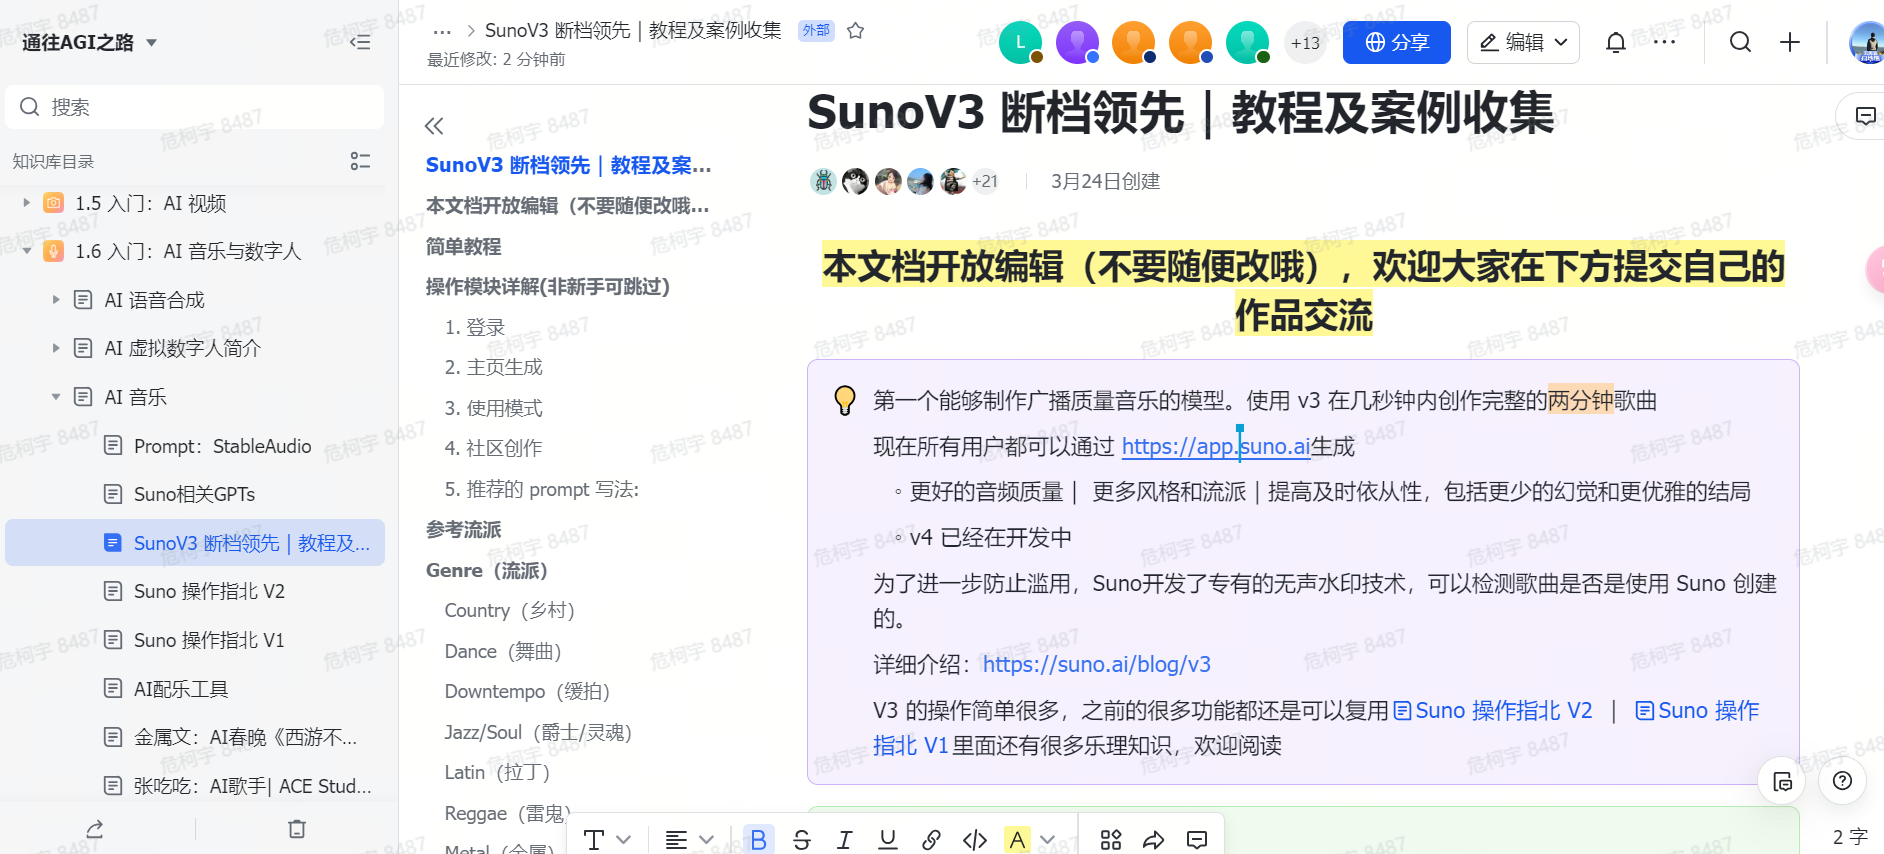Click the search magnifier in top bar

pos(1740,42)
